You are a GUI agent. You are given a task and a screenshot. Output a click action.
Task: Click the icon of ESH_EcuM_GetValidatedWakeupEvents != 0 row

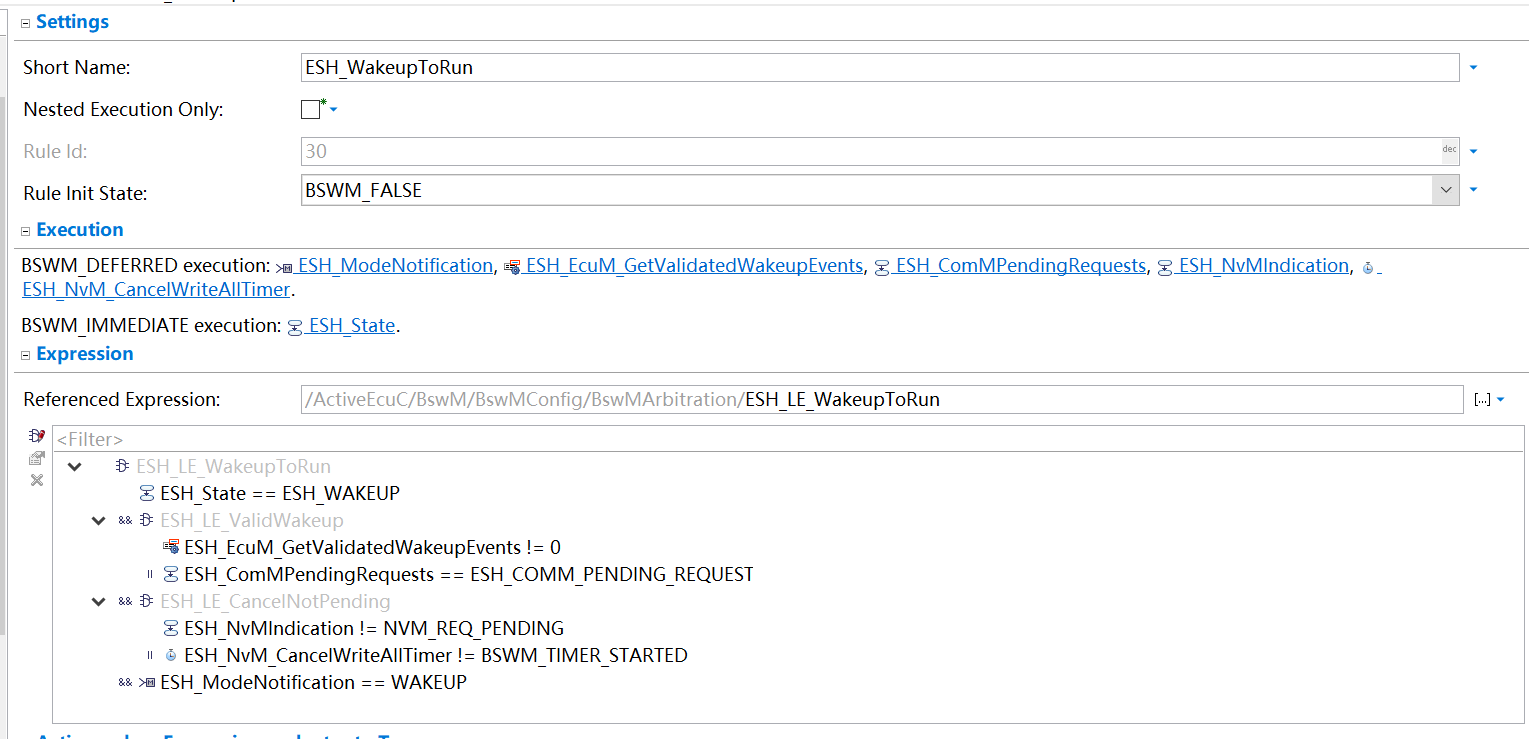tap(171, 547)
